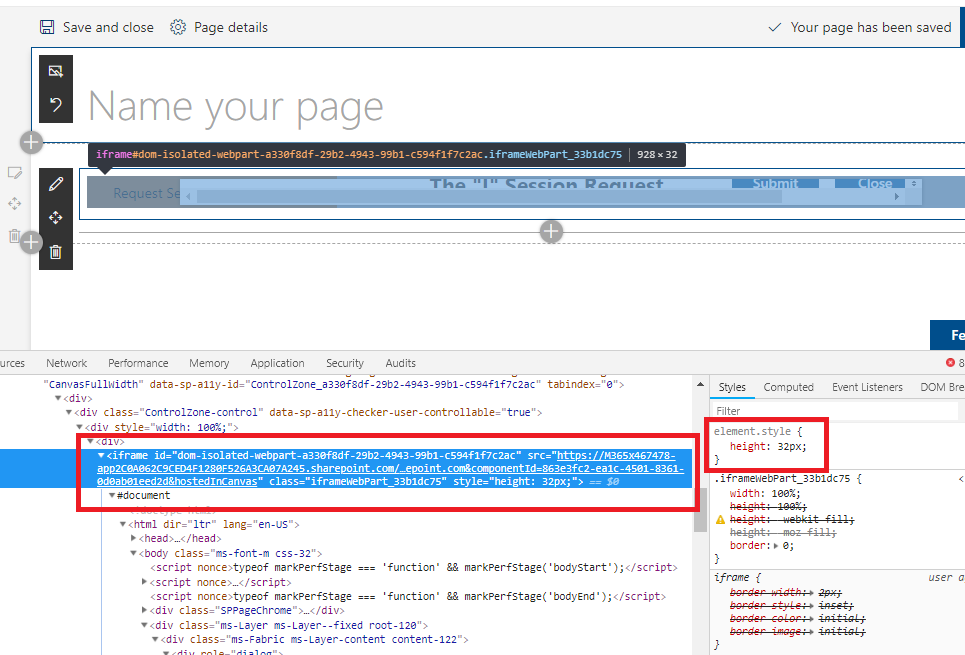The height and width of the screenshot is (655, 965).
Task: Switch to the Computed pane tab
Action: pyautogui.click(x=788, y=387)
